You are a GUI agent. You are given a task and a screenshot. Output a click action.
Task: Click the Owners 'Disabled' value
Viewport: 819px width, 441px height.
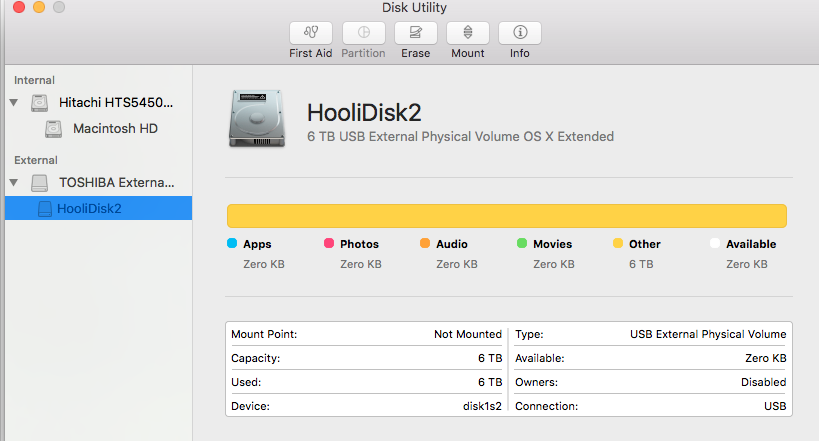click(764, 382)
